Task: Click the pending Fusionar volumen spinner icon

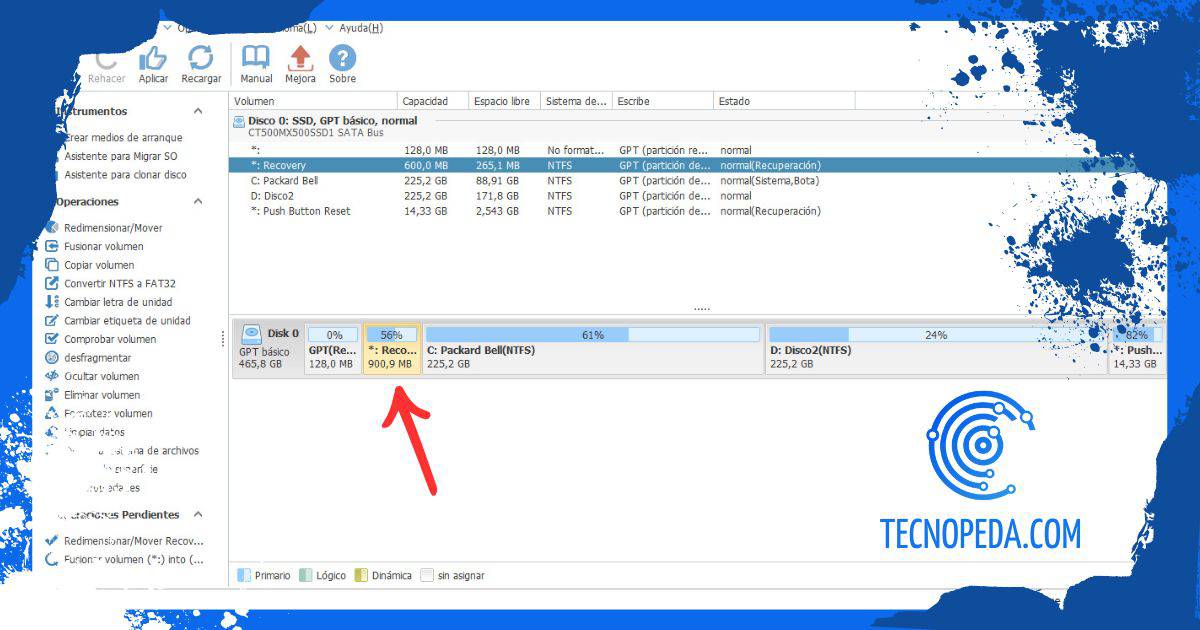Action: point(53,559)
